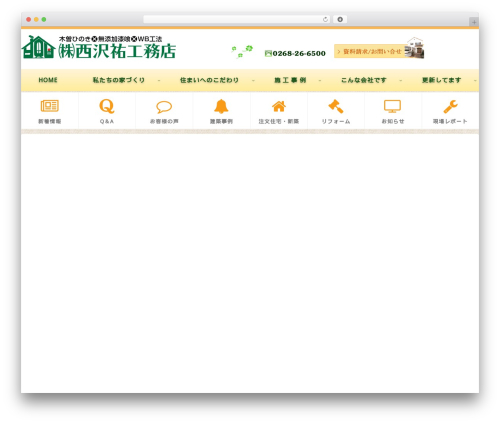
Task: Click the green house logo icon
Action: 38,47
